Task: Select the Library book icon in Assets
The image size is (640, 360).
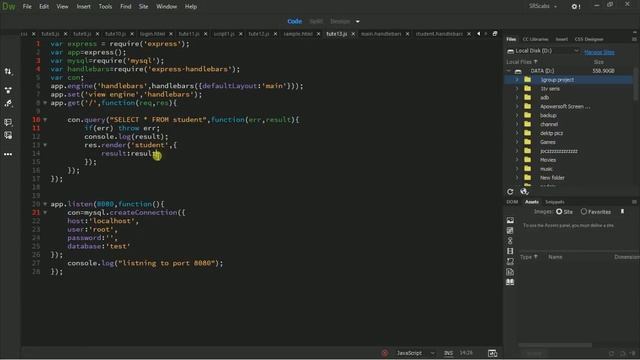Action: point(510,282)
